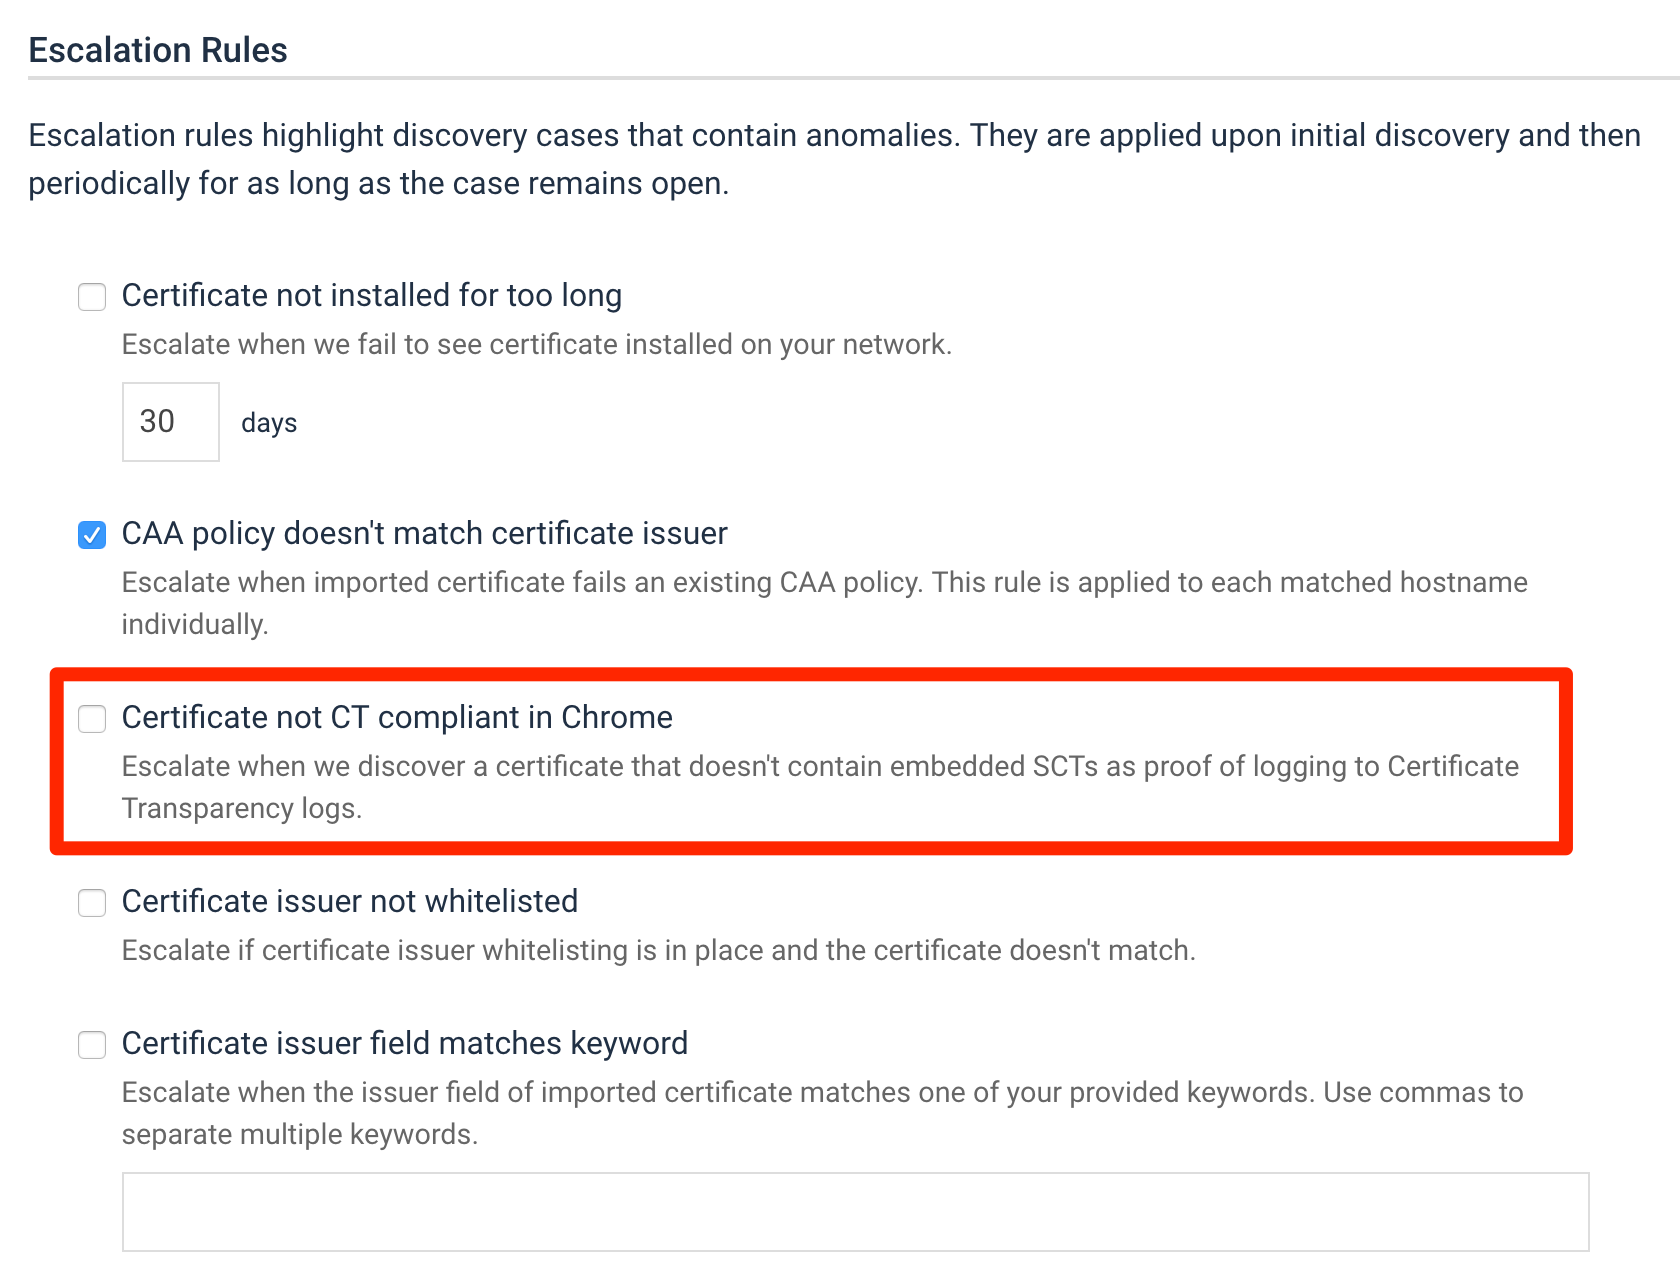Uncheck the CAA policy mismatch checkbox
Viewport: 1680px width, 1282px height.
coord(92,535)
